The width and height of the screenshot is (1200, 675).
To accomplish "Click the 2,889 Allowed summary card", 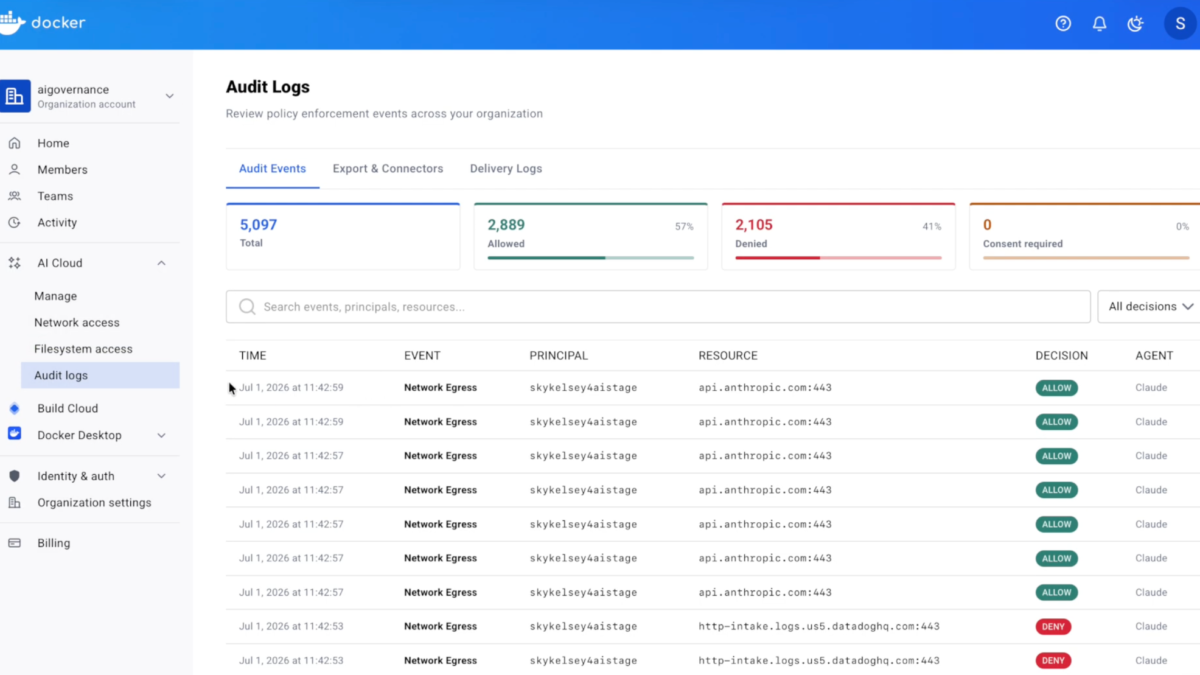I will pyautogui.click(x=591, y=236).
